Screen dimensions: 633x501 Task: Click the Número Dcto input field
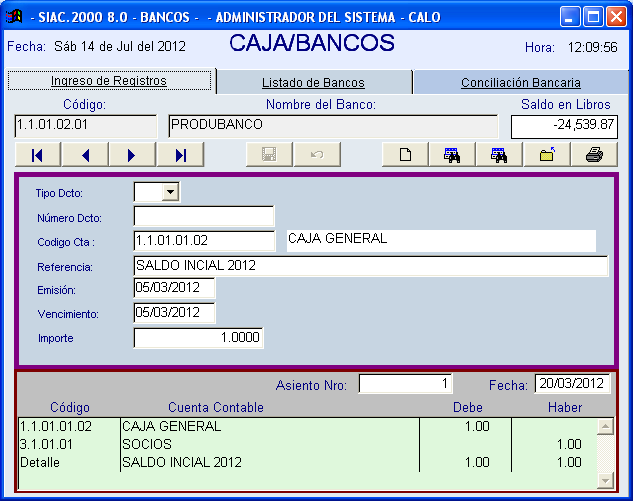click(x=204, y=217)
